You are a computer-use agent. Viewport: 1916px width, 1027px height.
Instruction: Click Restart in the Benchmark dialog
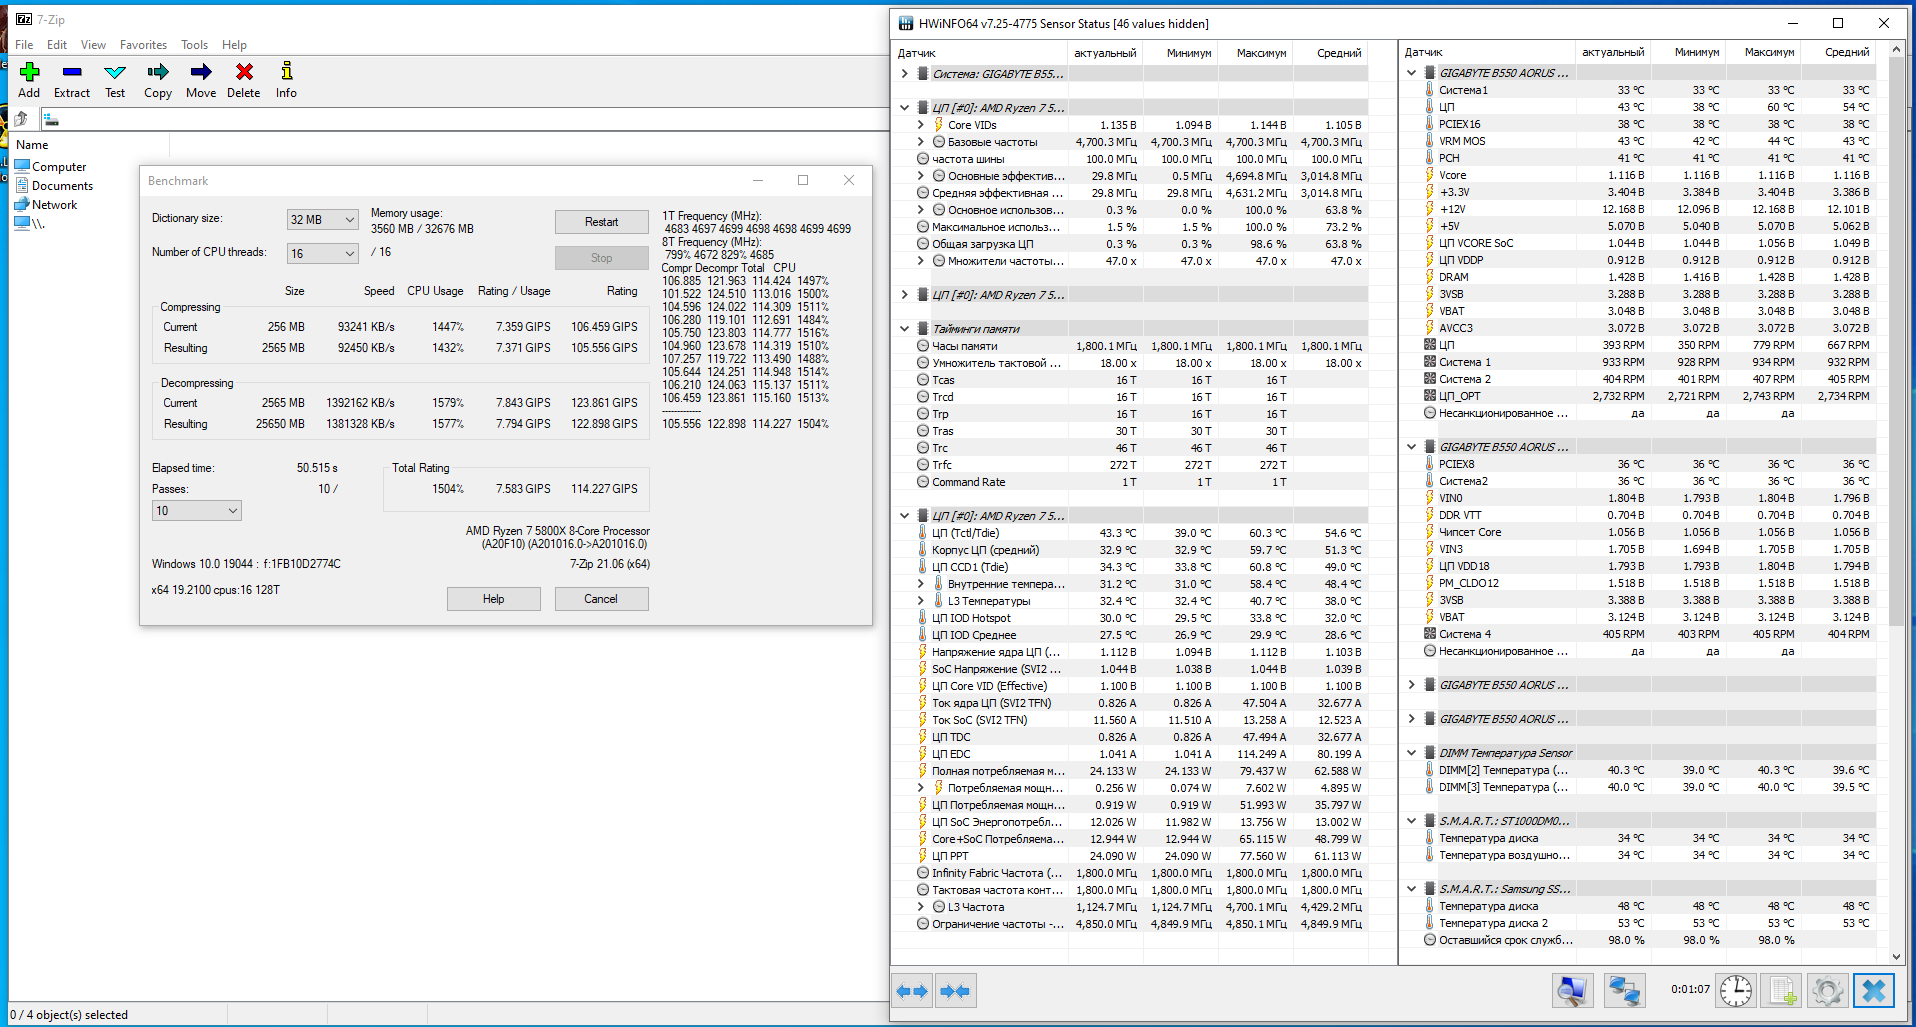pos(601,222)
